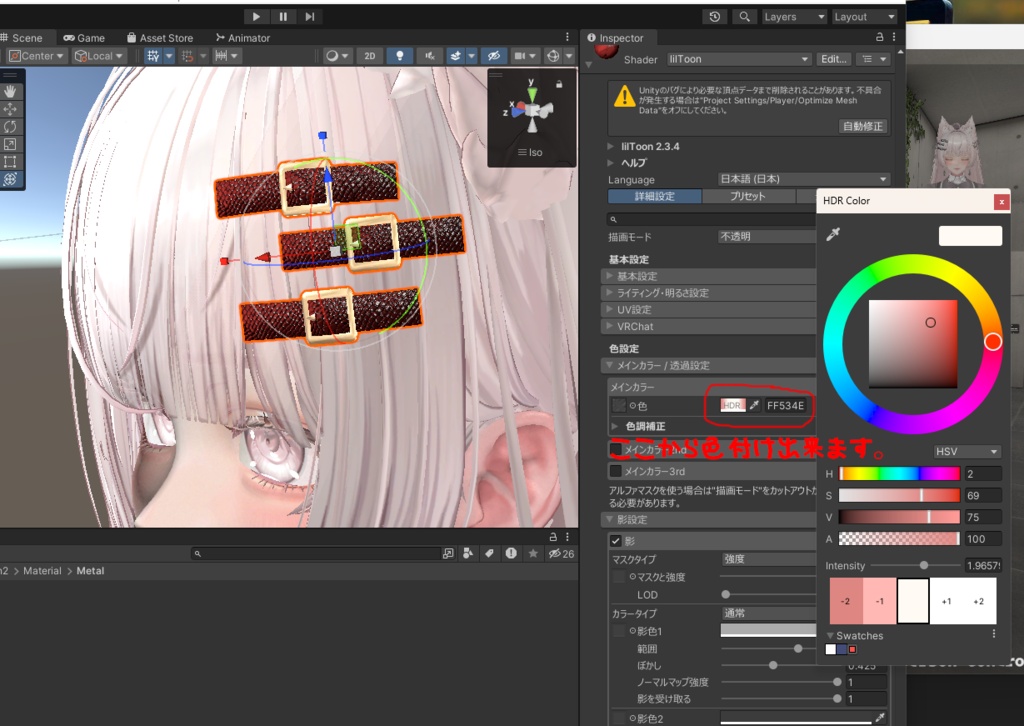Pick a color with HDR Color eyedropper
This screenshot has width=1024, height=726.
tap(833, 234)
